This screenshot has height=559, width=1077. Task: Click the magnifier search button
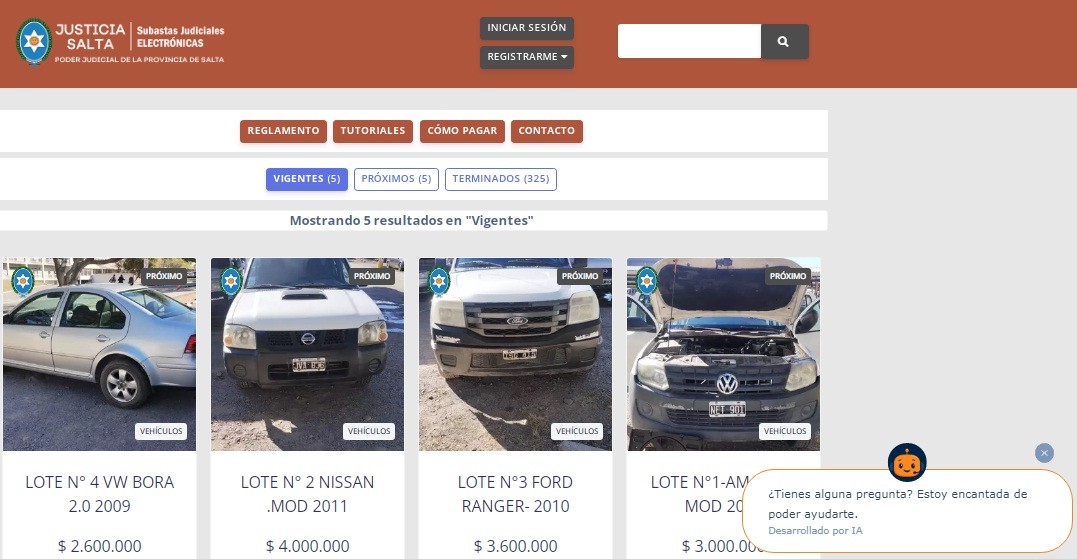click(784, 41)
